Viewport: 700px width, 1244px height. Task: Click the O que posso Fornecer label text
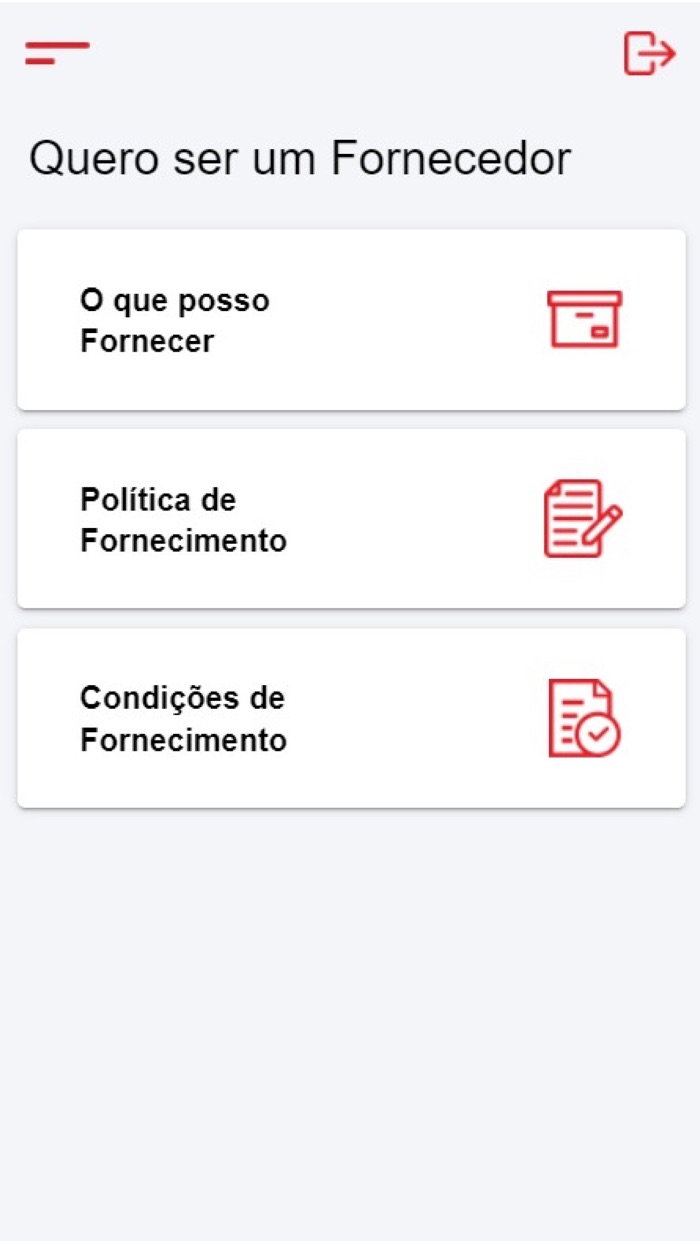(174, 320)
